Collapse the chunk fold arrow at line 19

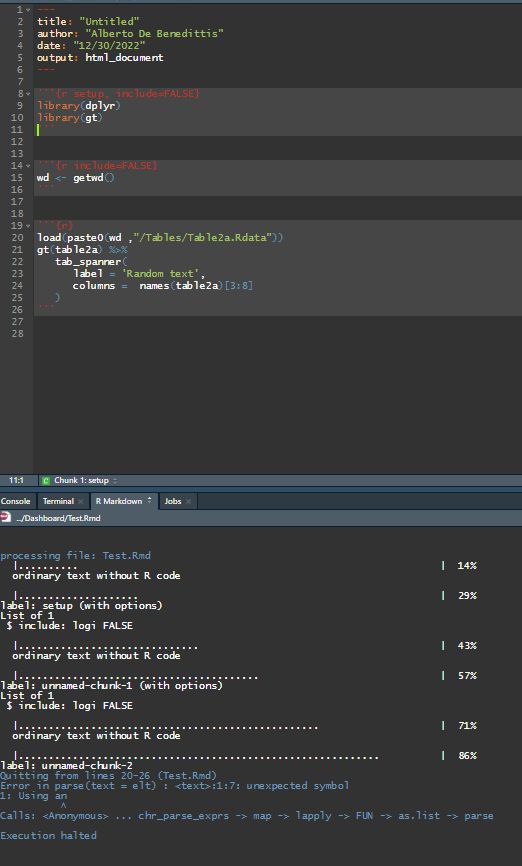[29, 225]
